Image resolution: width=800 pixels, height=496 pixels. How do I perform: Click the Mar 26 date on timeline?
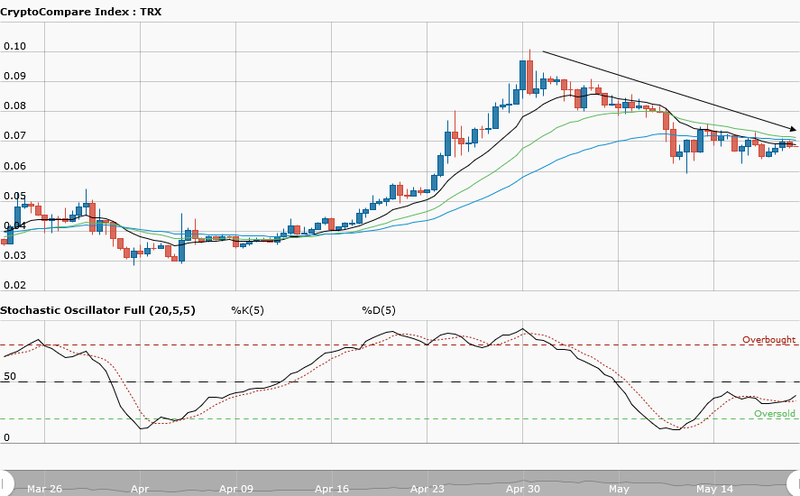(x=44, y=489)
